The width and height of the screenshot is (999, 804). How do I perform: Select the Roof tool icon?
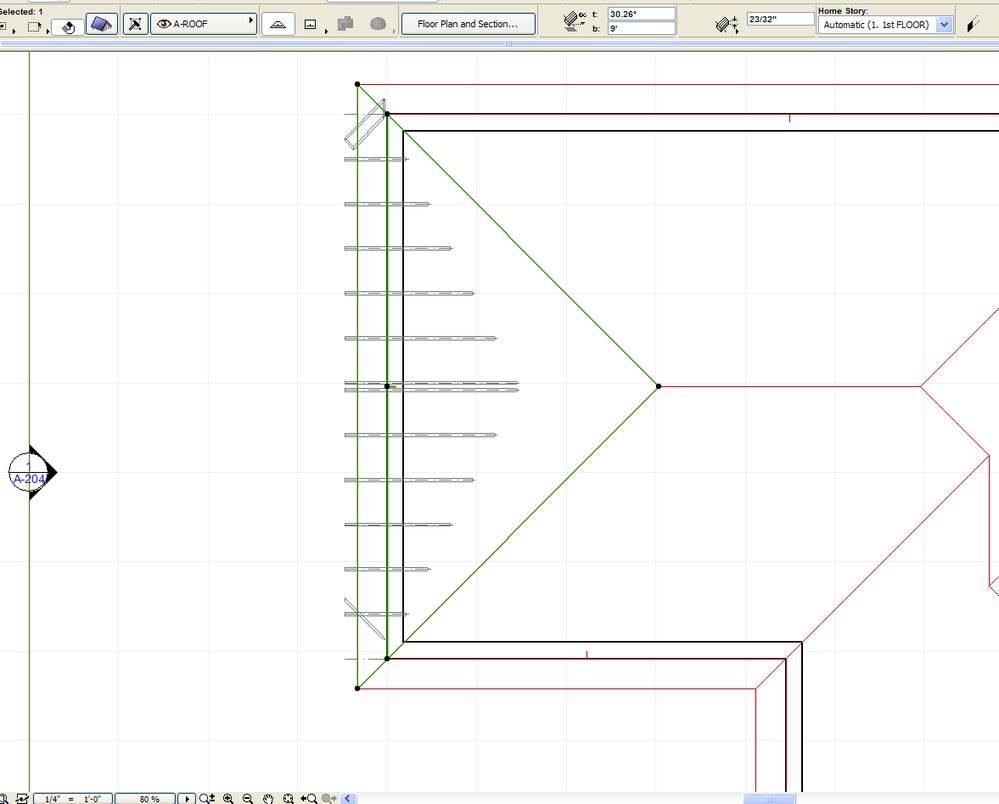click(101, 24)
